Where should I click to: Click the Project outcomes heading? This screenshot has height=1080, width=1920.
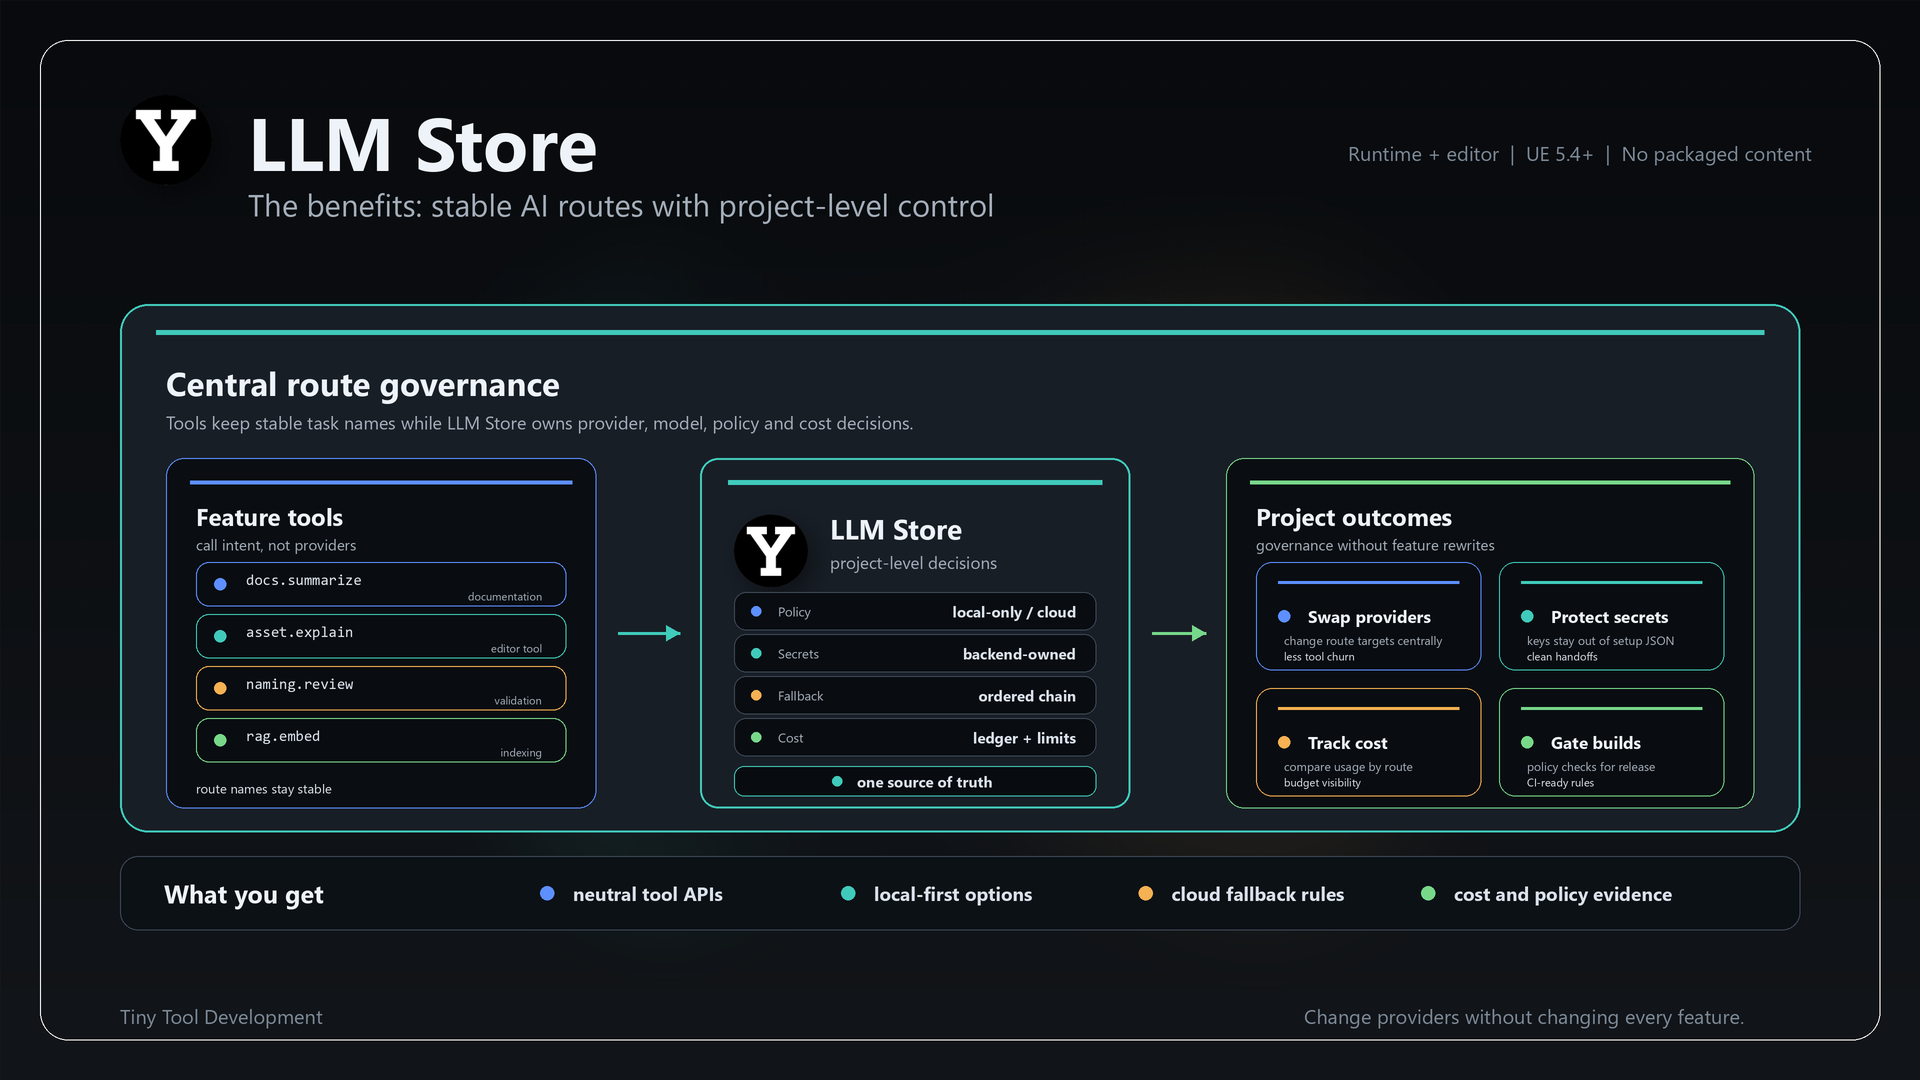[x=1353, y=517]
